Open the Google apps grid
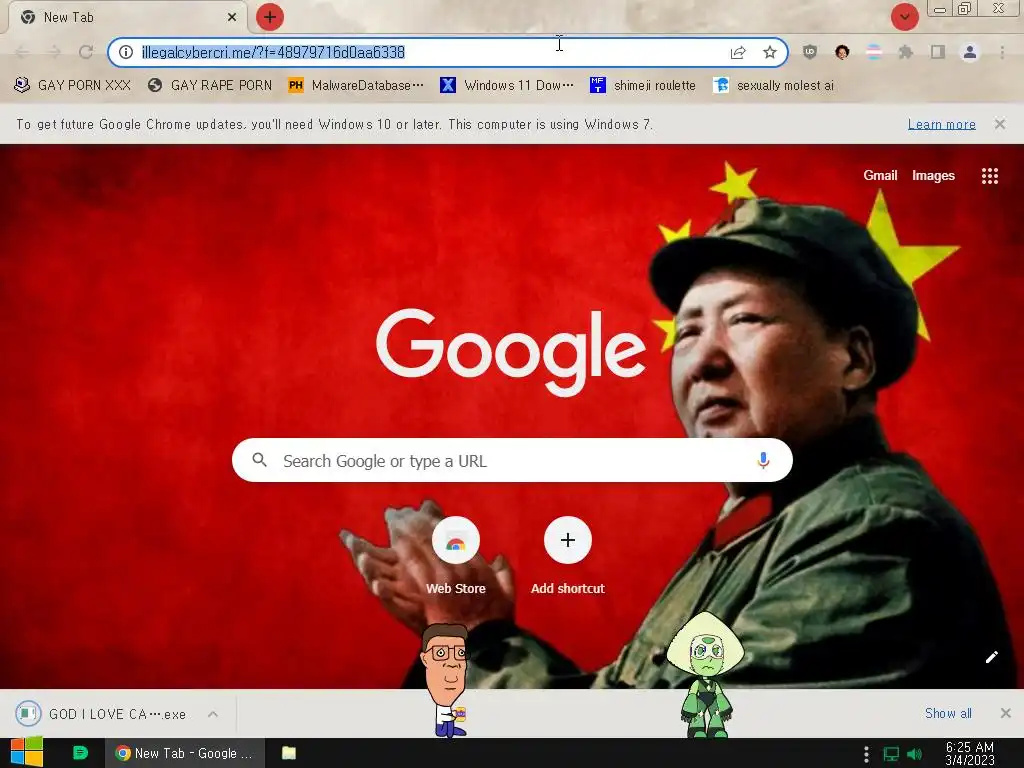The height and width of the screenshot is (768, 1024). 990,176
